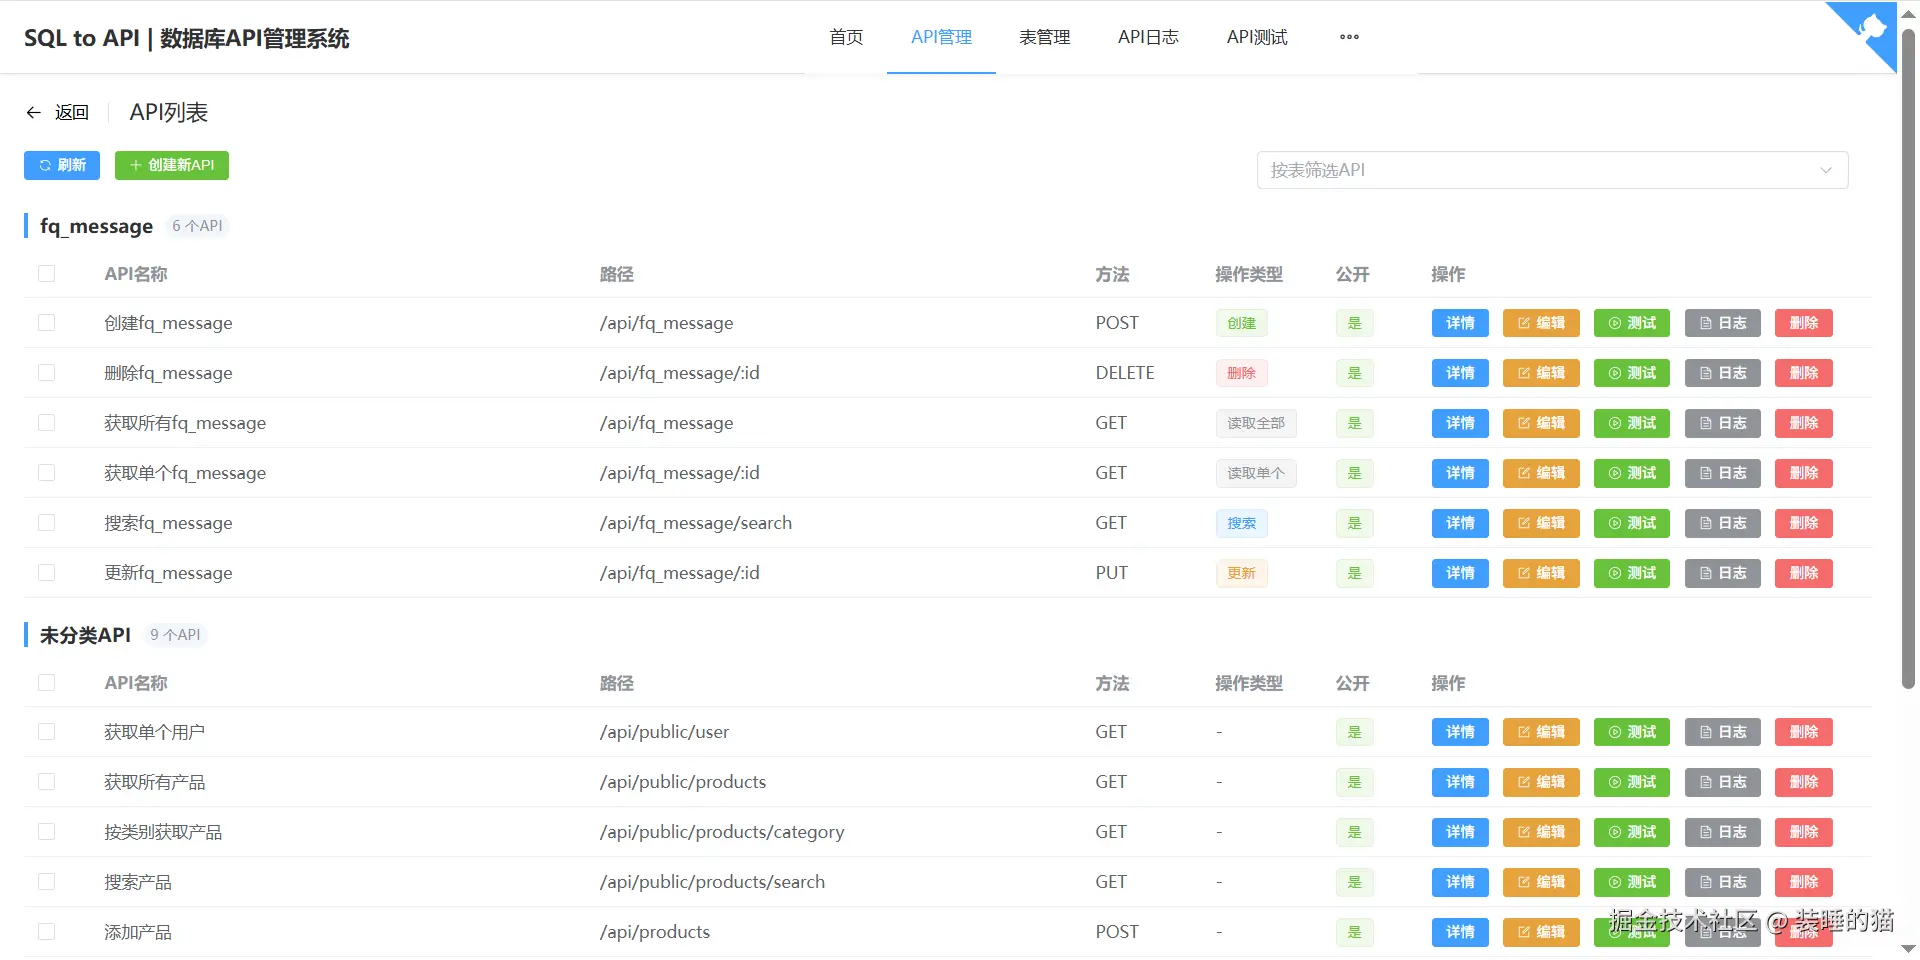Check the select-all checkbox for fq_message APIs
This screenshot has width=1920, height=960.
pyautogui.click(x=47, y=273)
